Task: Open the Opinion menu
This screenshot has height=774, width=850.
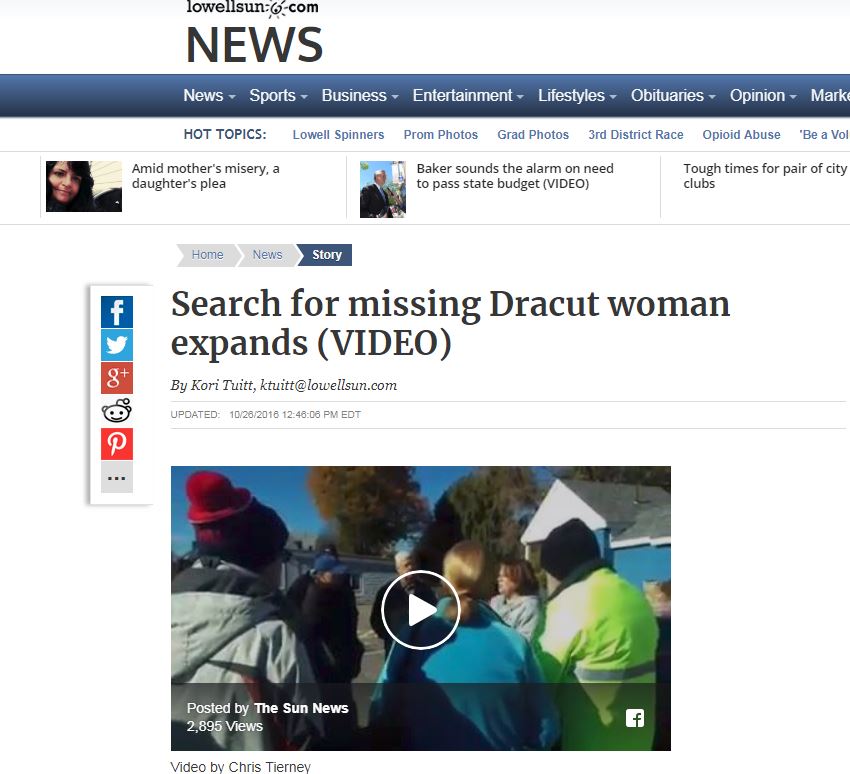Action: tap(763, 95)
